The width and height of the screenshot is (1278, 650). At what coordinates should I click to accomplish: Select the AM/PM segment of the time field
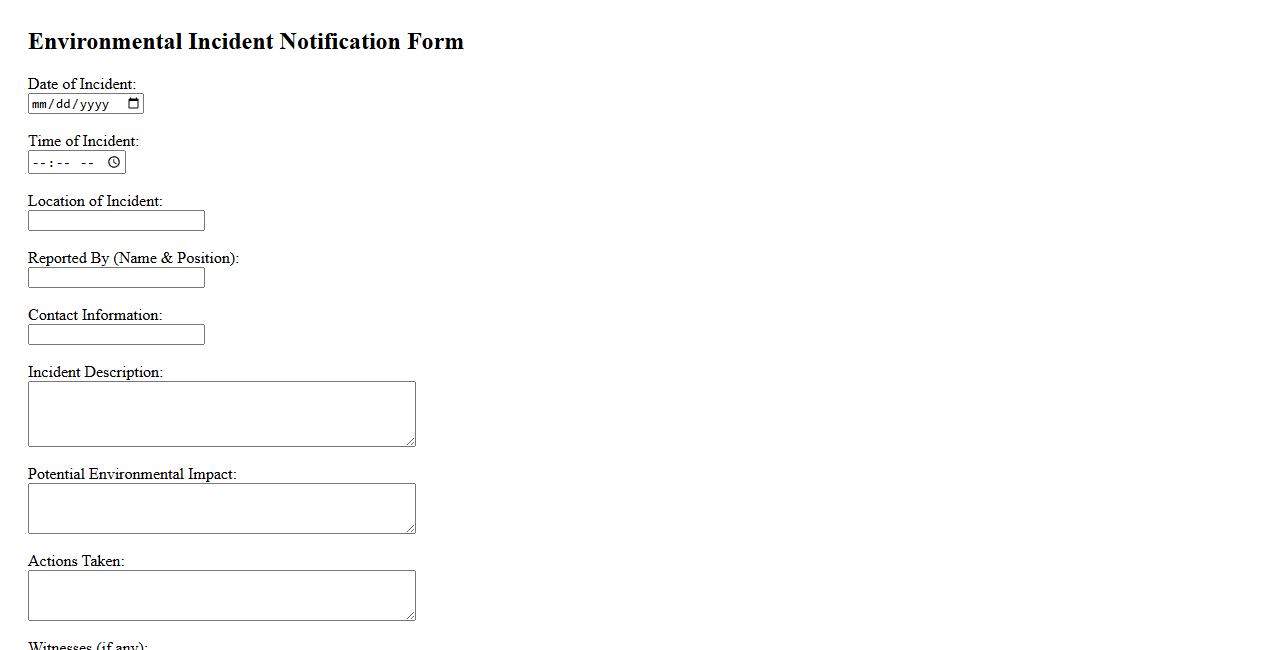(87, 163)
